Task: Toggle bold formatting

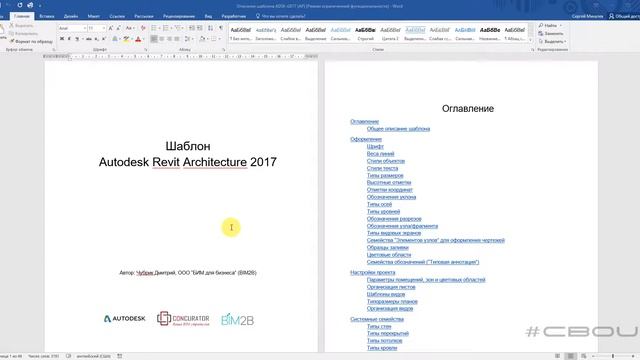Action: coord(62,39)
